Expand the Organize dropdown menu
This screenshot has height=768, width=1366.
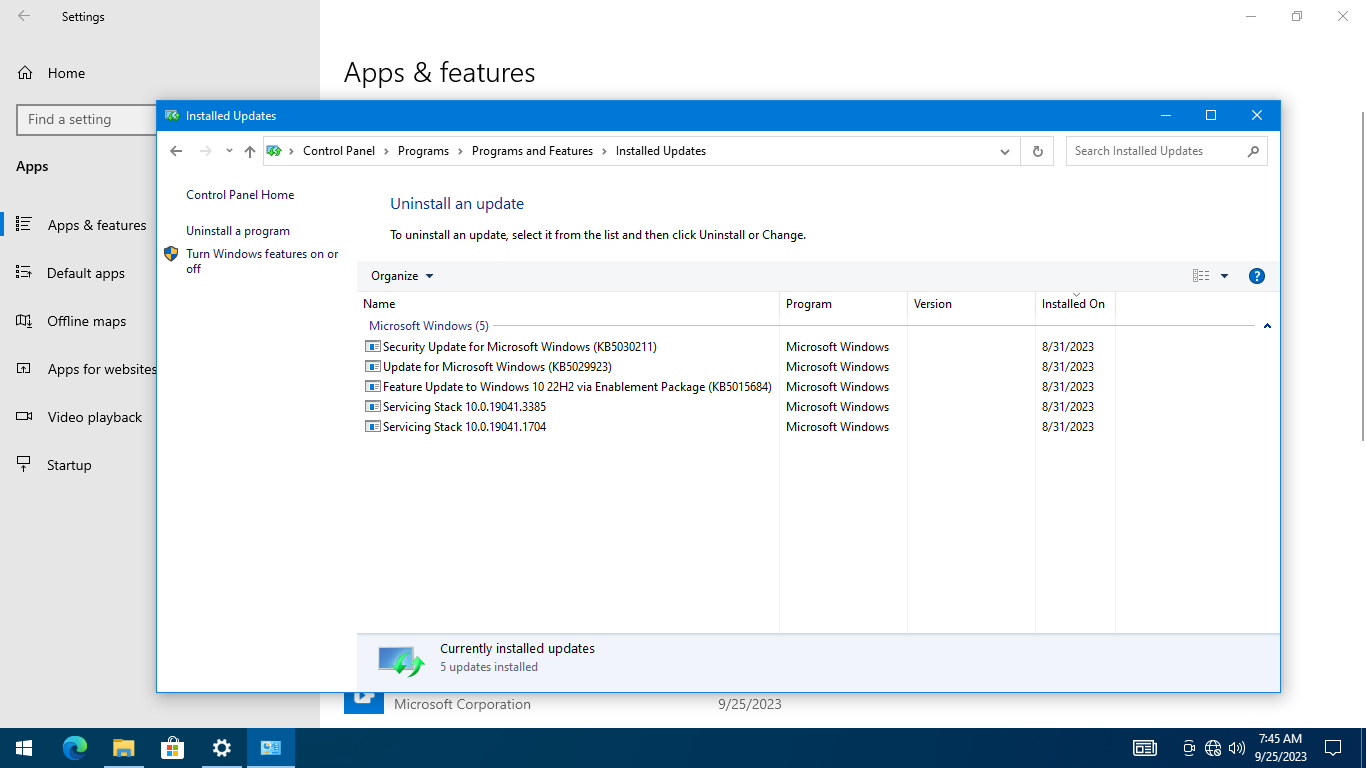pos(402,276)
